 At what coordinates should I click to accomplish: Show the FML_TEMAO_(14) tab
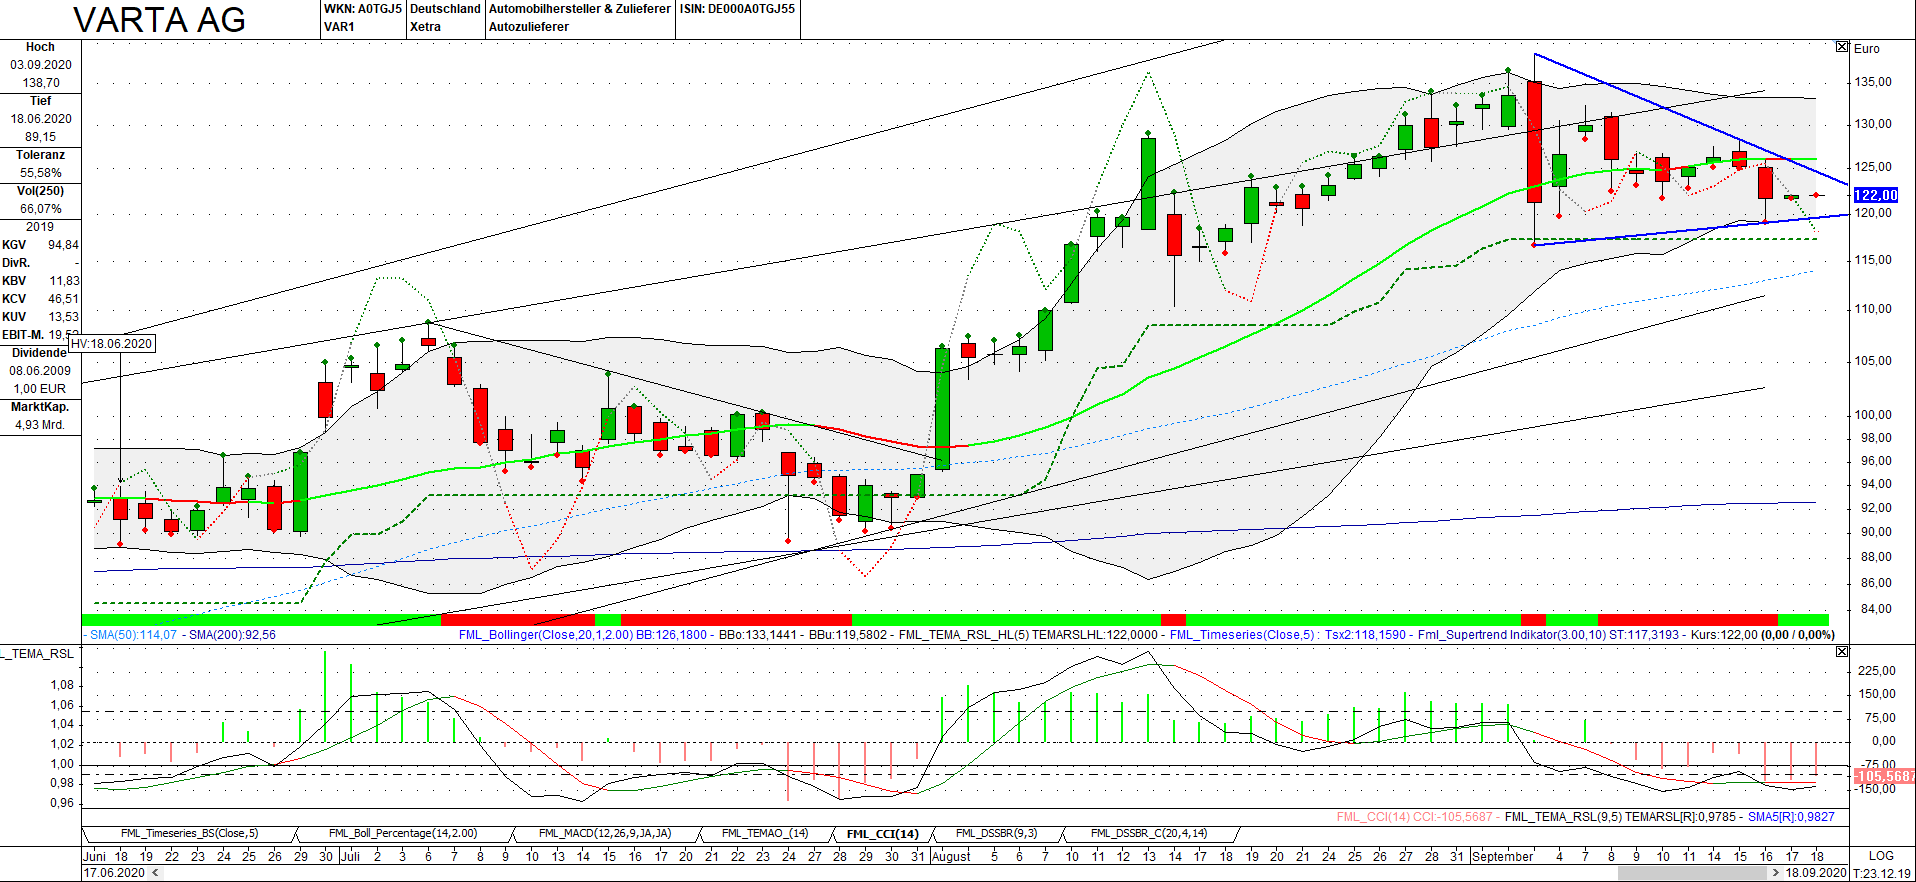point(765,834)
